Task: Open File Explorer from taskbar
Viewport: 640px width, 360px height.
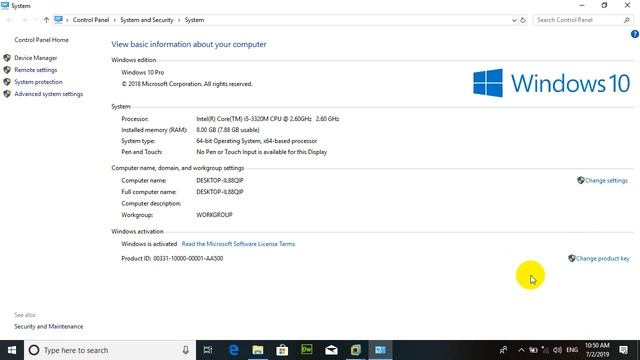Action: (258, 350)
